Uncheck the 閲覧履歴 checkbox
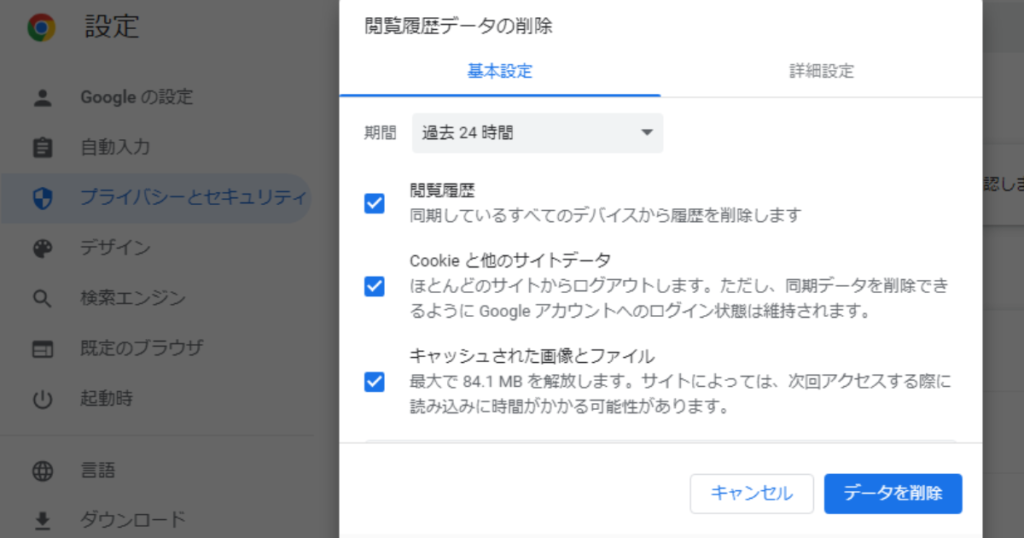1024x538 pixels. coord(375,203)
